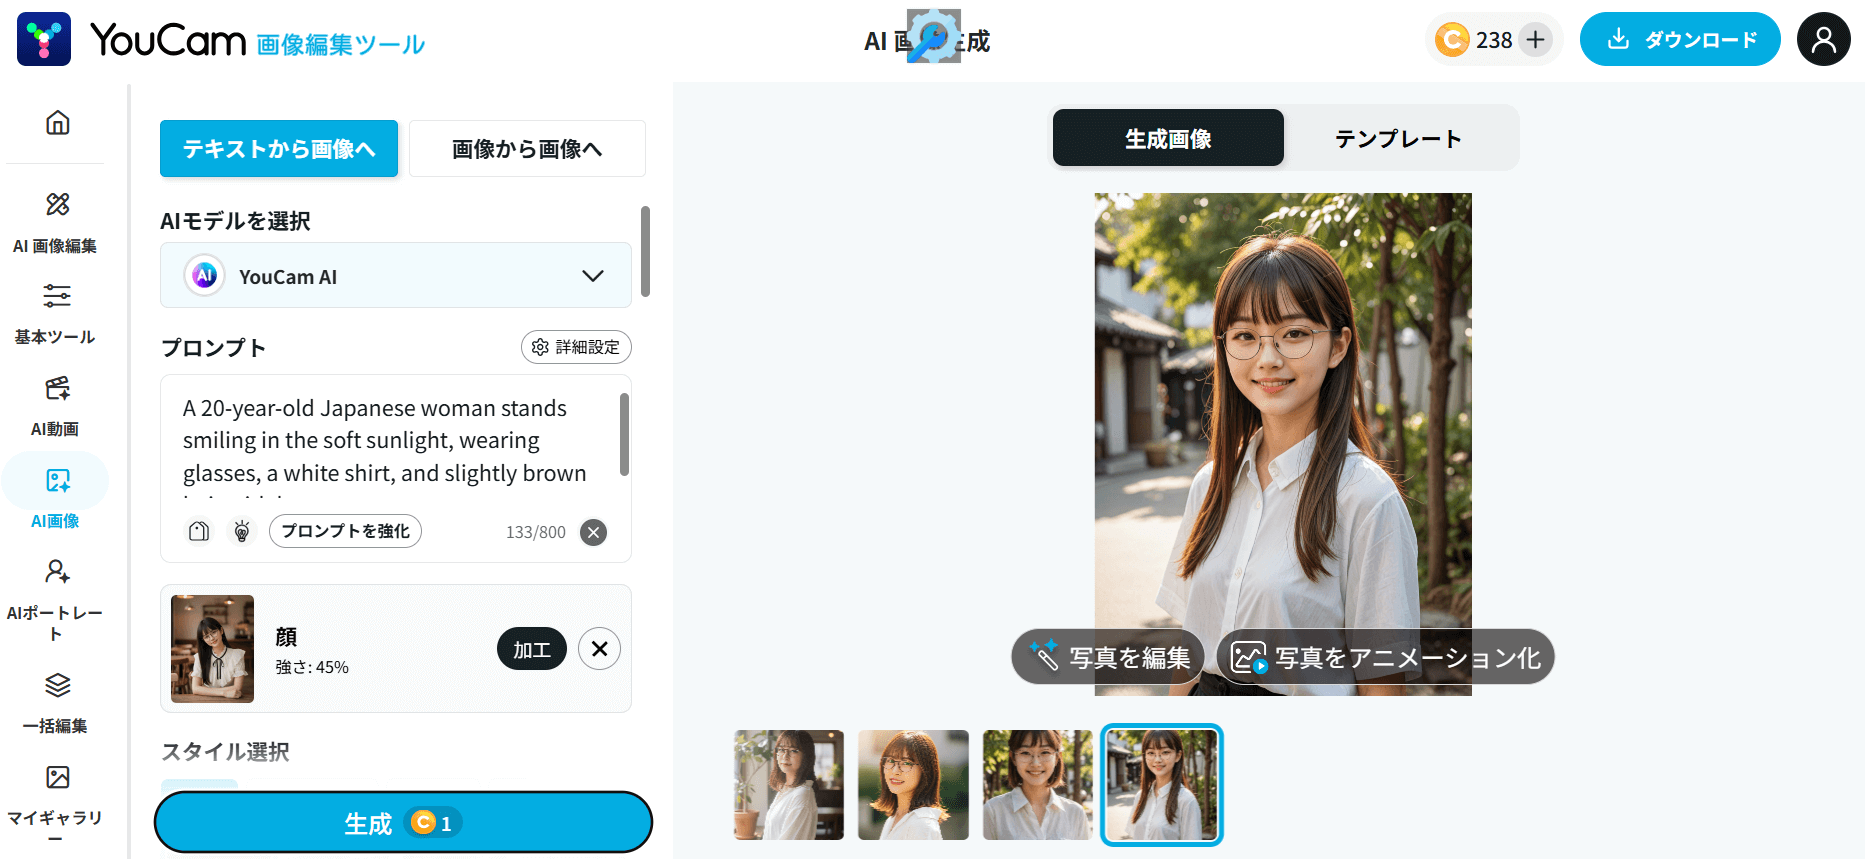Viewport: 1865px width, 859px height.
Task: Switch to テキストから画像へ tab
Action: coord(279,149)
